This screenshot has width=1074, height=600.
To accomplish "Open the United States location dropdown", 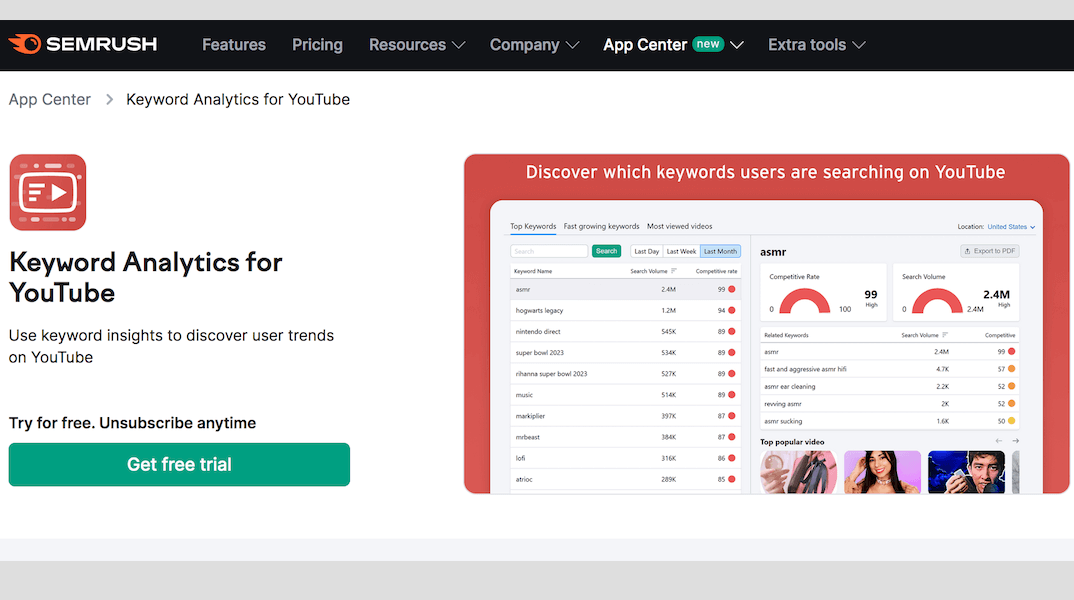I will (x=1011, y=227).
